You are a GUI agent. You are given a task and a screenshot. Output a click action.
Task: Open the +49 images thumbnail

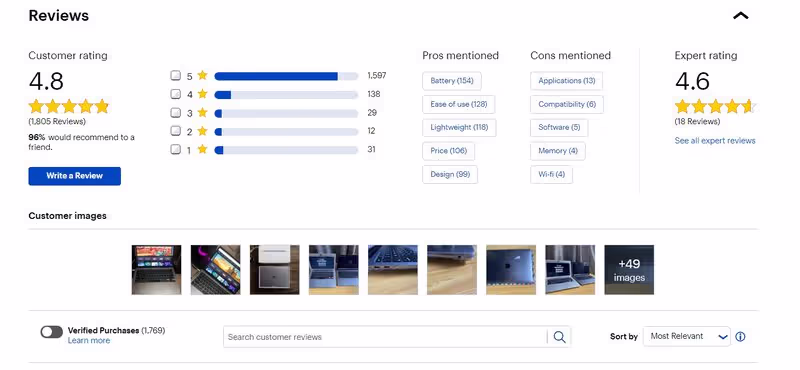click(x=629, y=270)
